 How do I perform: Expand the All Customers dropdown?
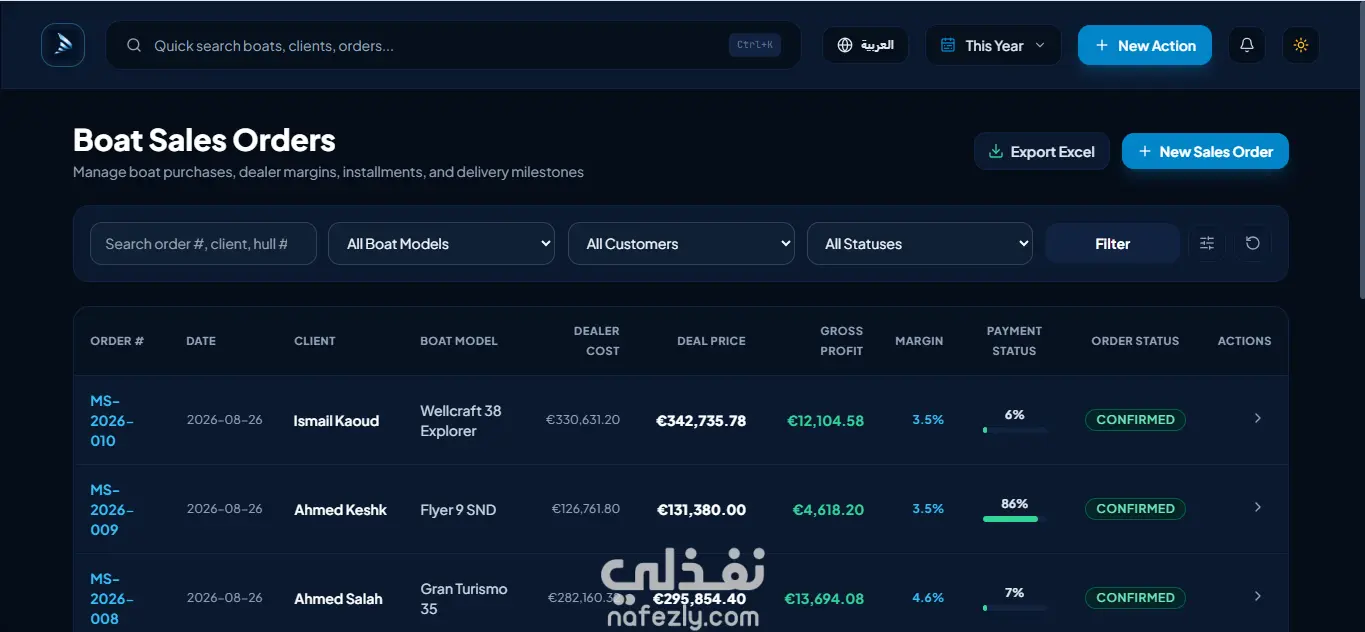coord(681,244)
